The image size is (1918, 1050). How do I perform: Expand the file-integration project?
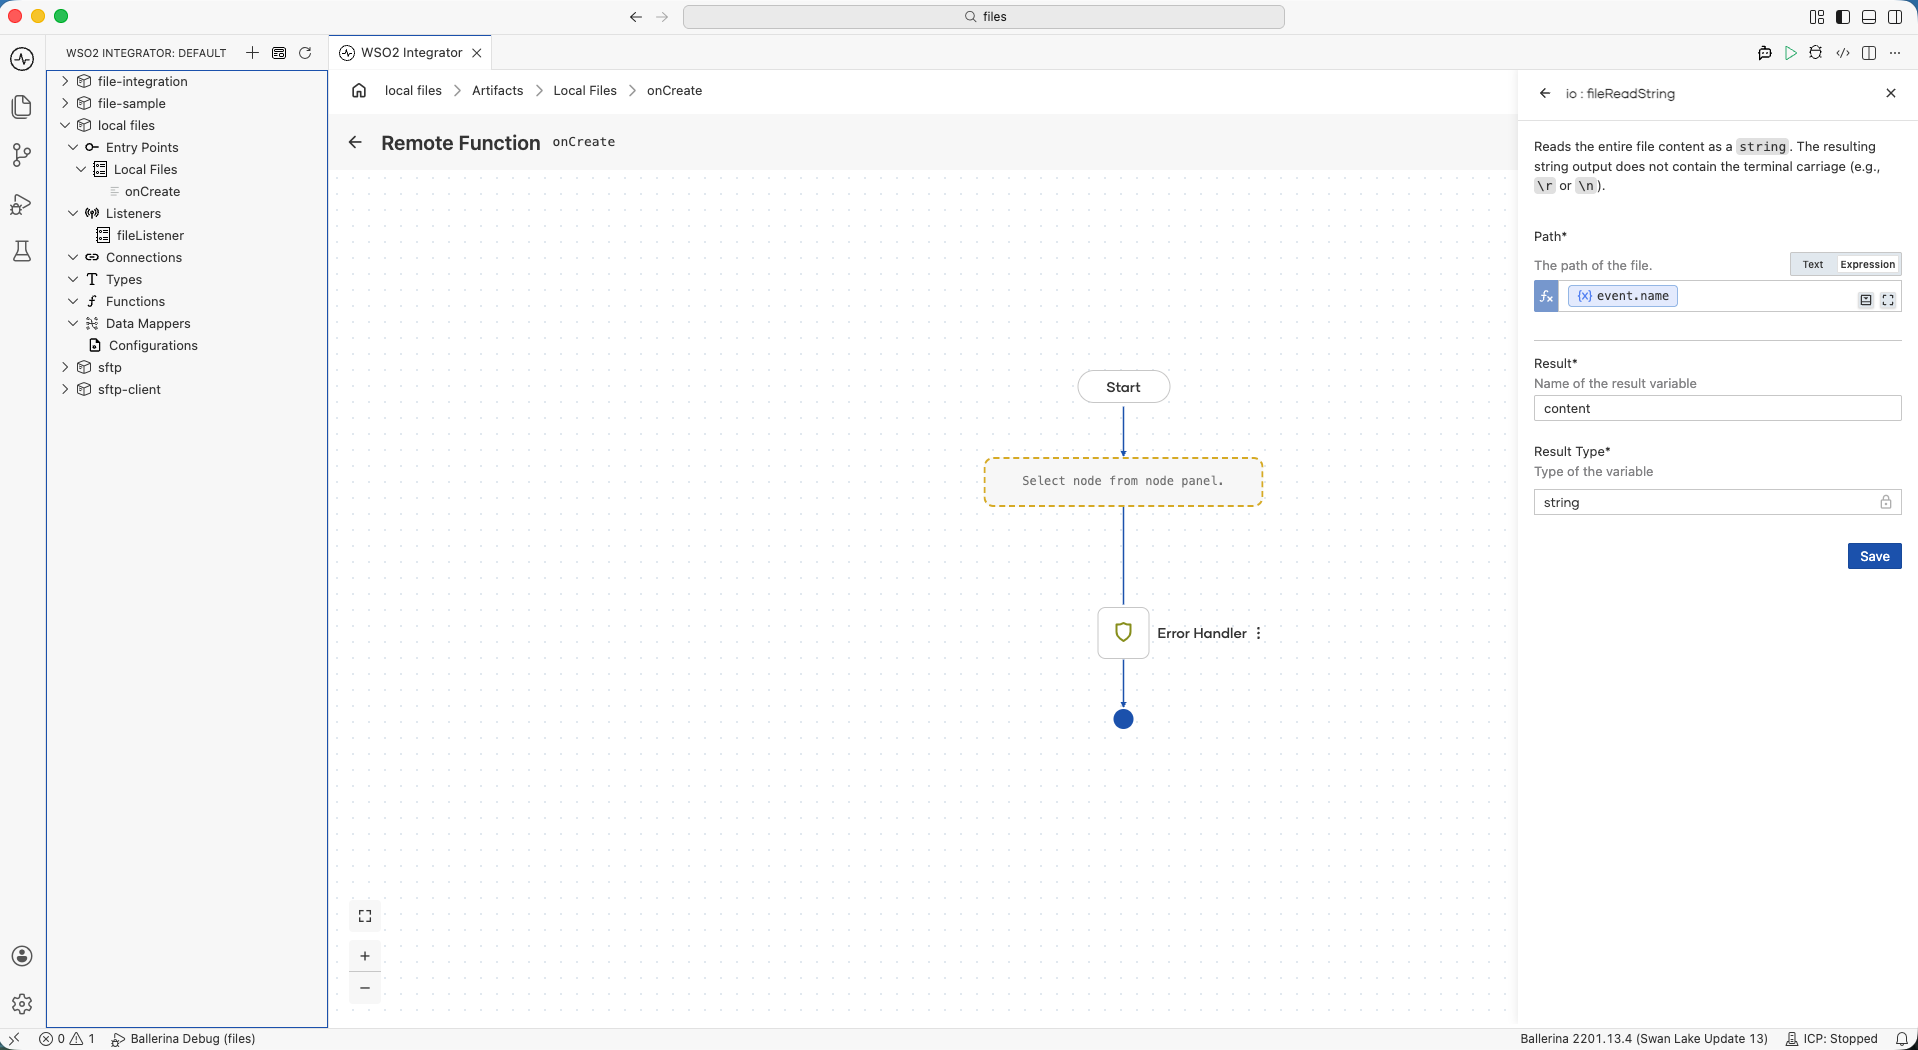pos(65,81)
